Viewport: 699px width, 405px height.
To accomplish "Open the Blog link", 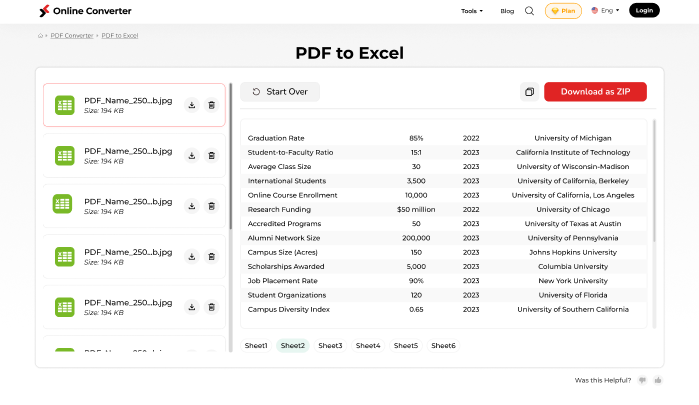I will coord(507,11).
